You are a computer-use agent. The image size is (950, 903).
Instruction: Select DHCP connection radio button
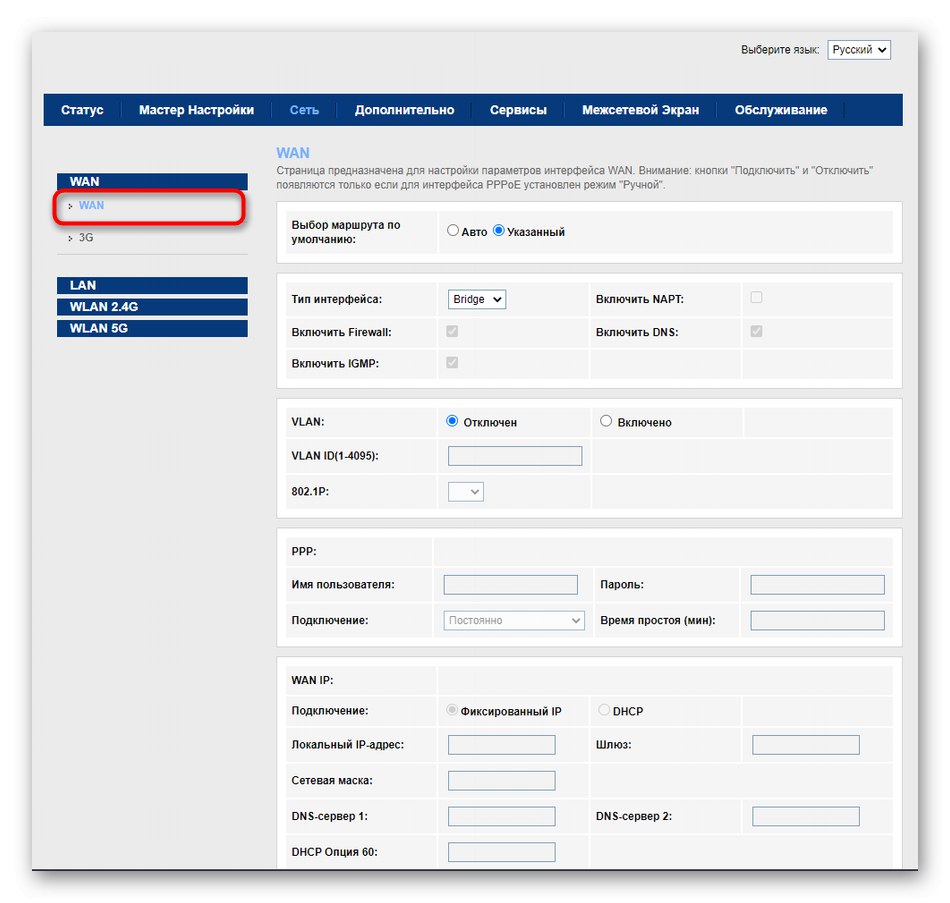point(604,710)
